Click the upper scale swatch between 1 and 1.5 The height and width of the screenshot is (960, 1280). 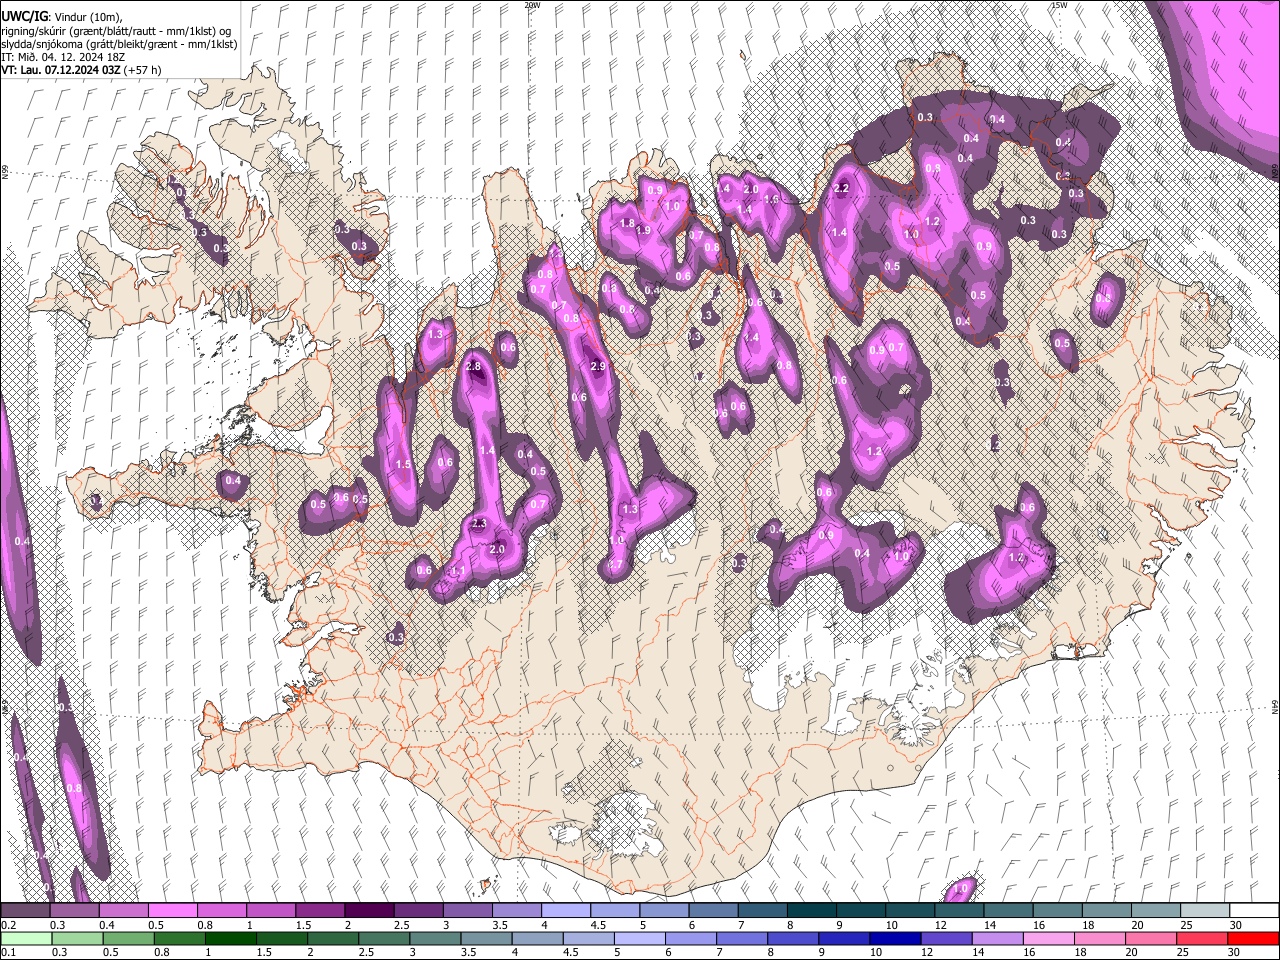(x=270, y=911)
